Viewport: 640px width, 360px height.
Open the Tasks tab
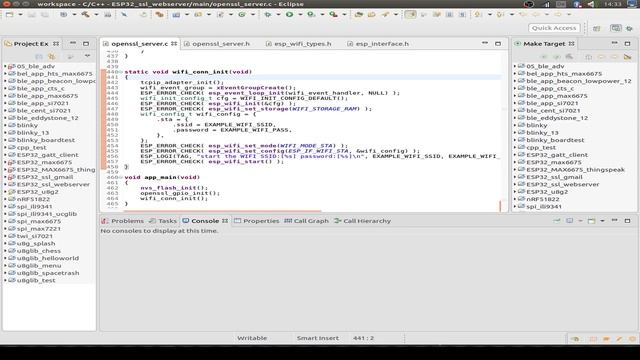163,221
